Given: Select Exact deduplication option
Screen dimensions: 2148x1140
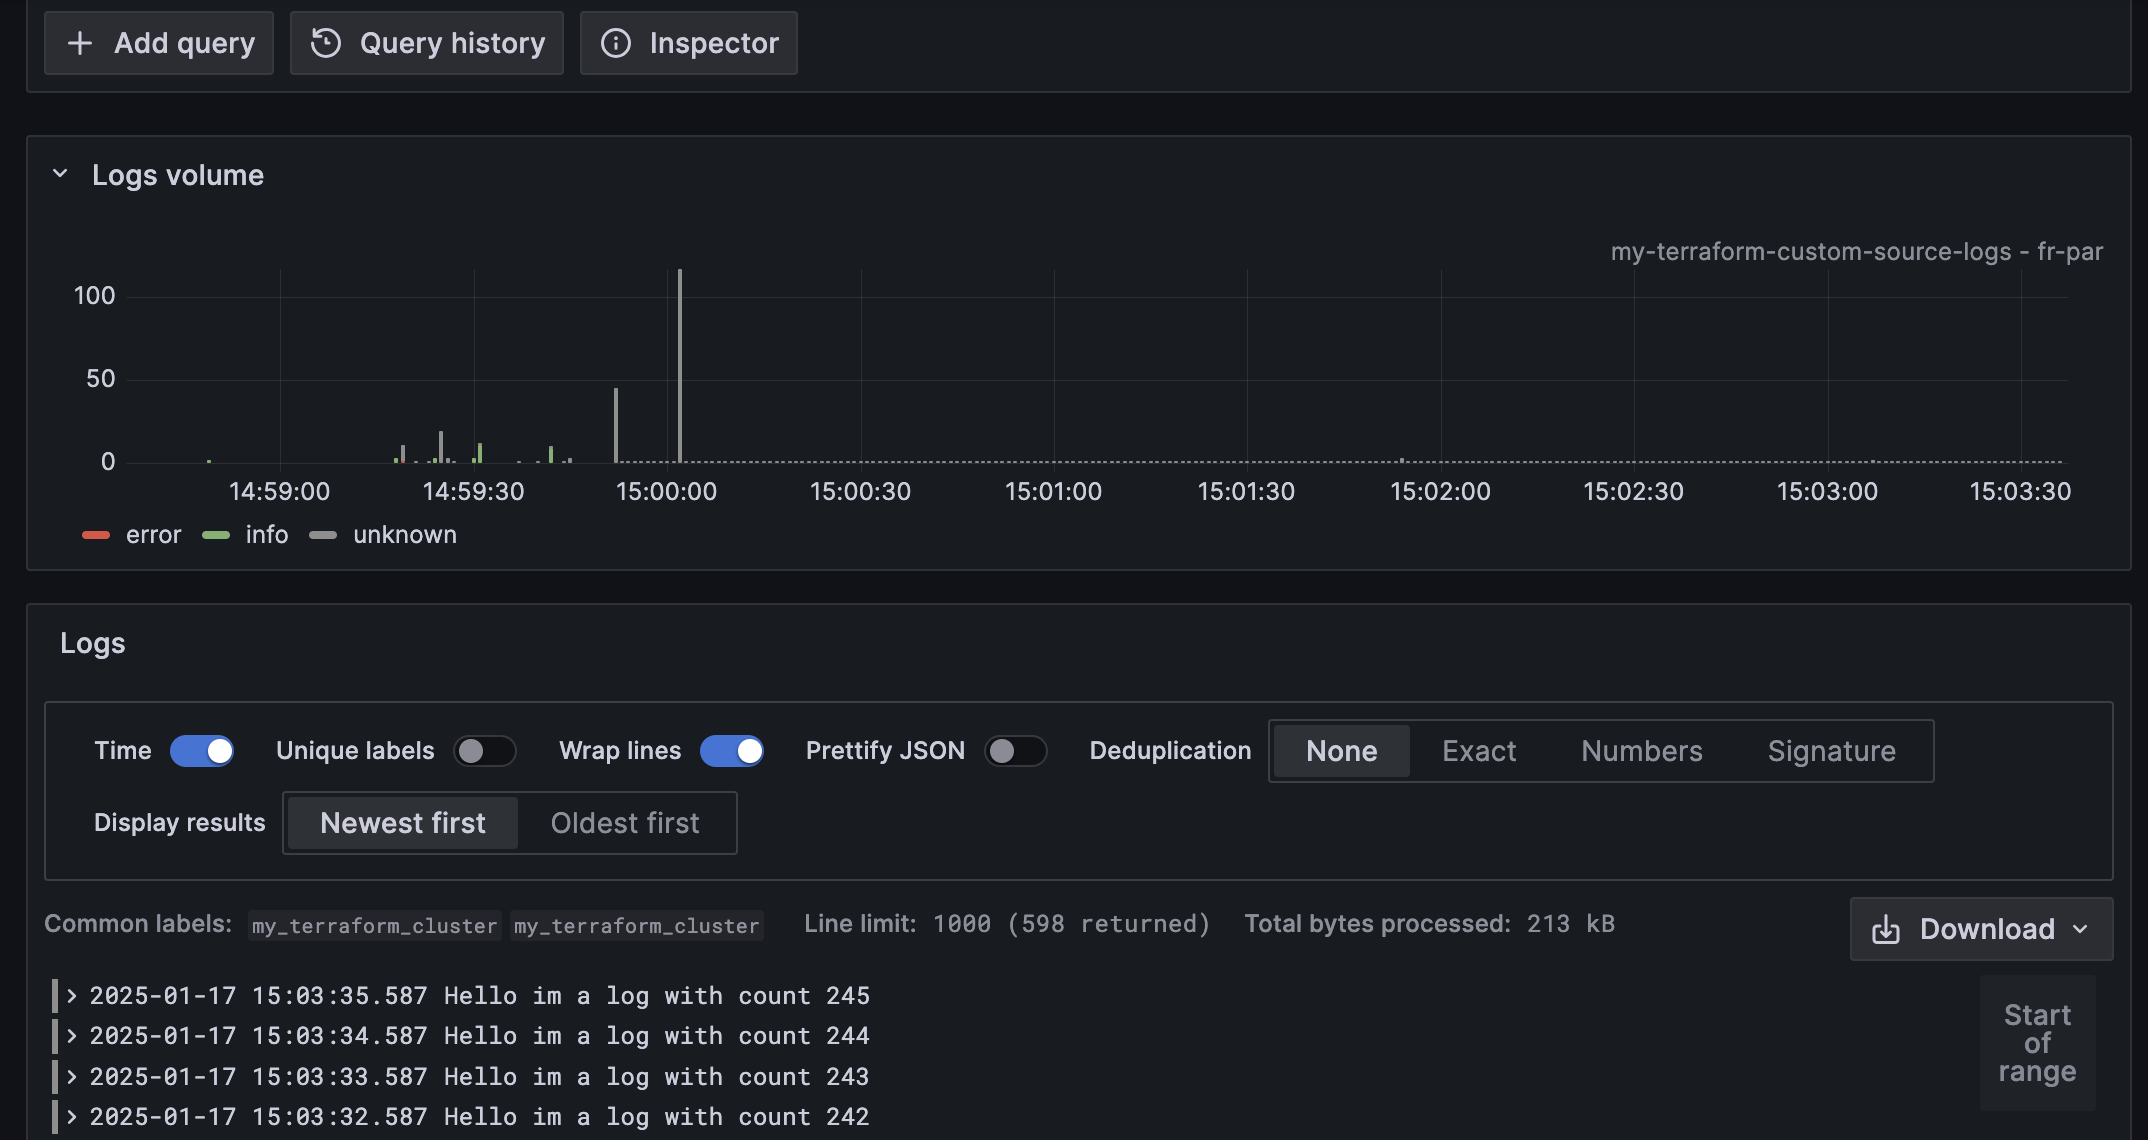Looking at the screenshot, I should (x=1479, y=751).
